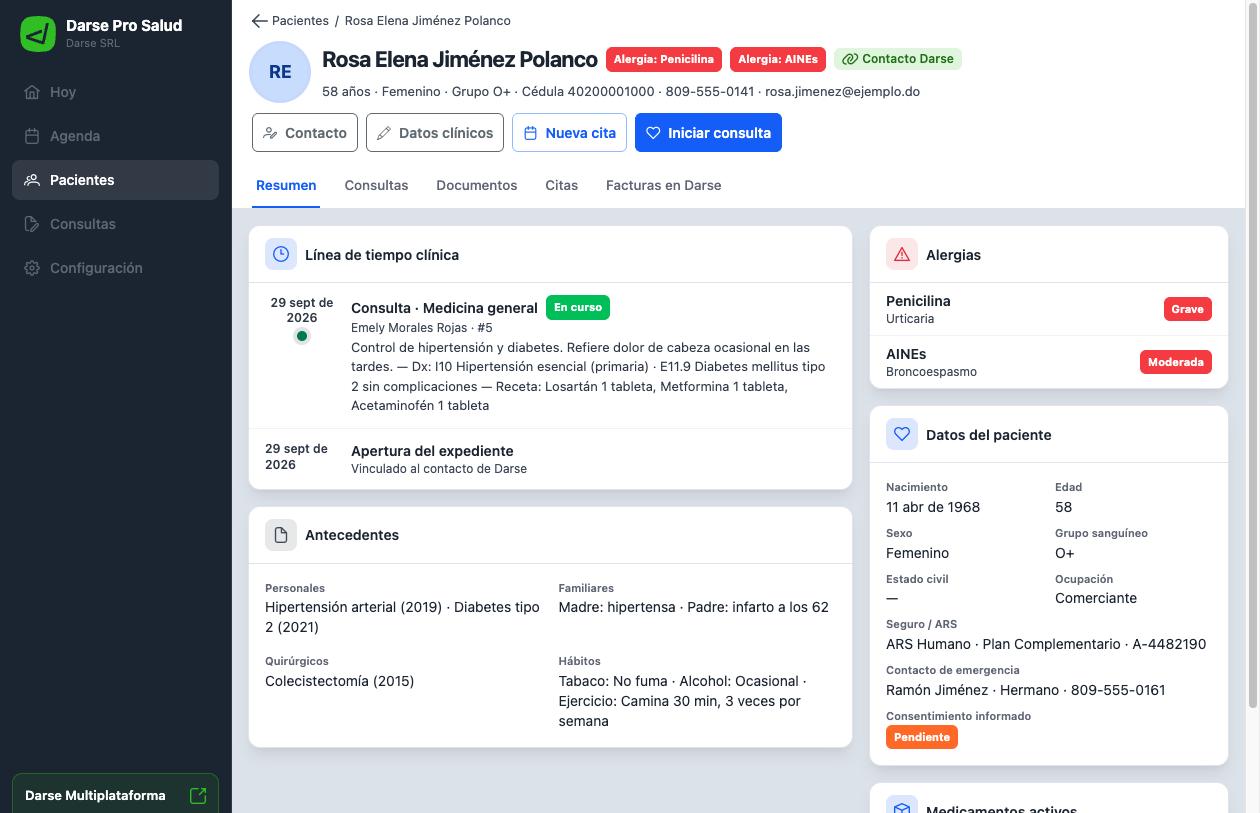This screenshot has height=813, width=1260.
Task: Click the back arrow beside Pacientes breadcrumb
Action: 260,20
